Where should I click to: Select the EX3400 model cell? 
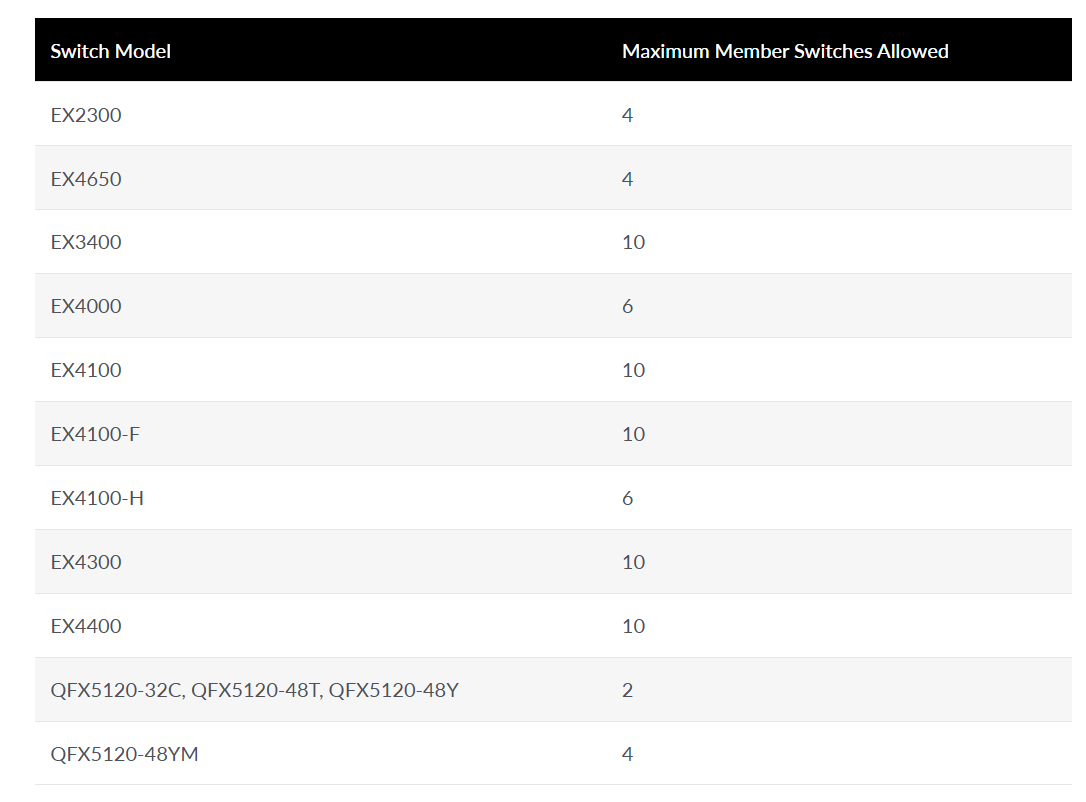86,242
